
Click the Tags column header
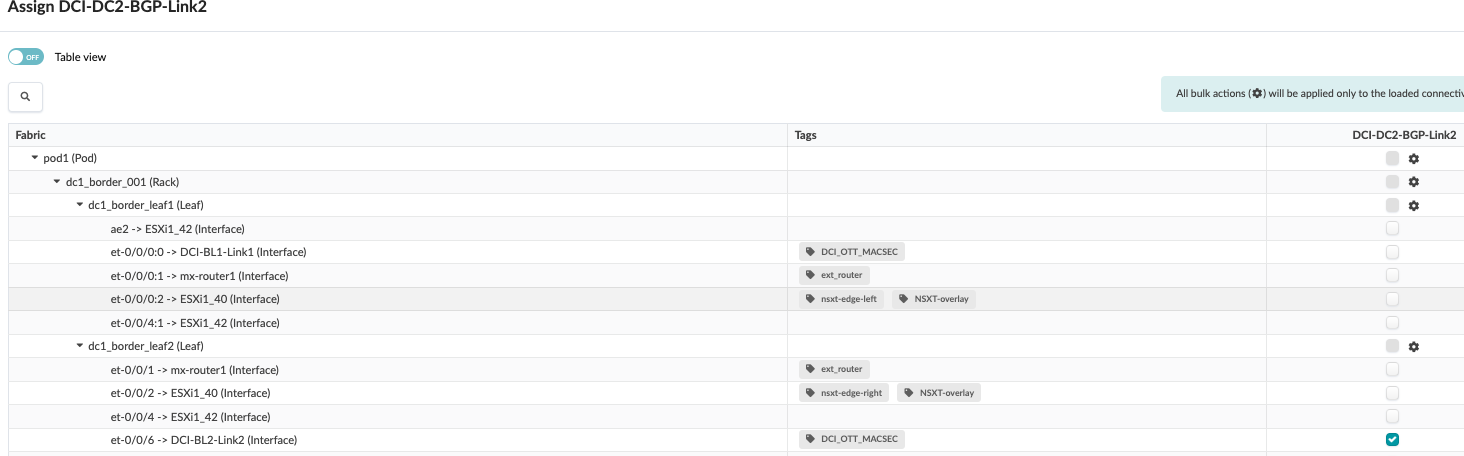(805, 135)
